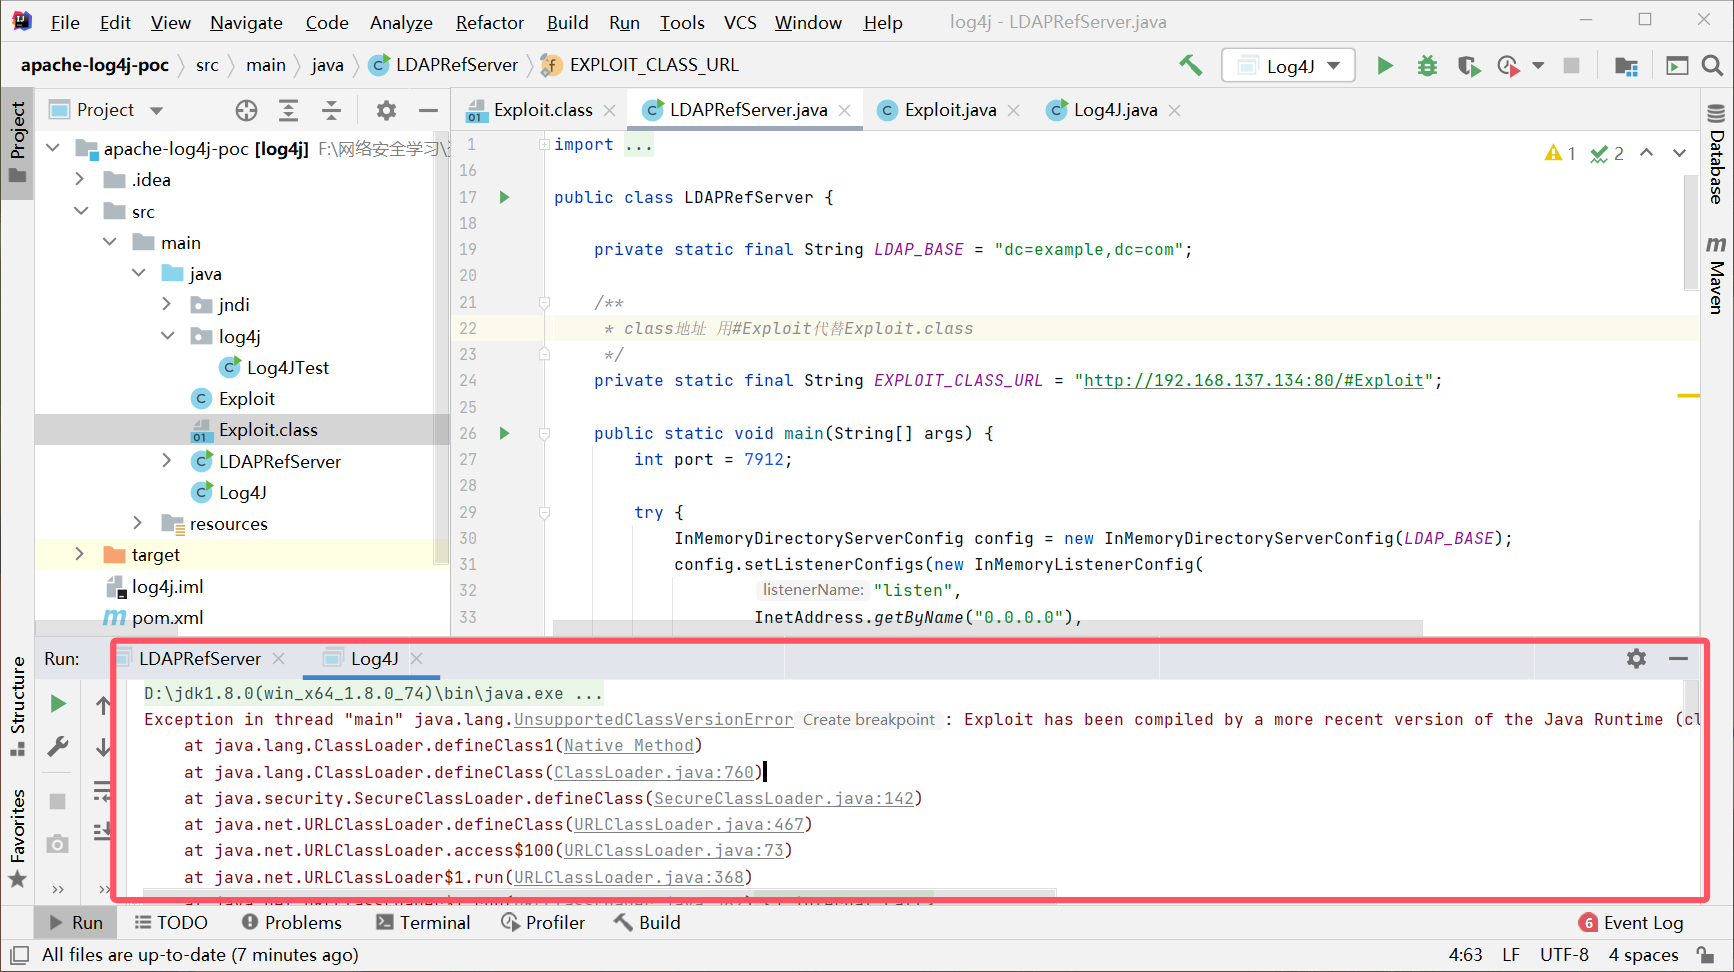Expand the .idea folder
This screenshot has width=1734, height=972.
click(80, 179)
